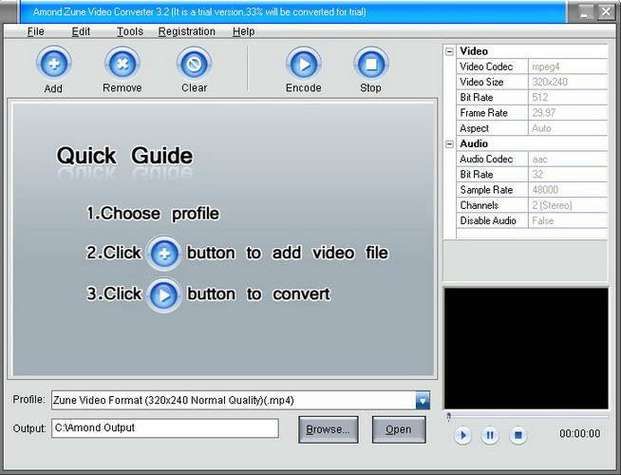Click the Remove file icon
Screen dimensions: 621x475
coord(122,64)
